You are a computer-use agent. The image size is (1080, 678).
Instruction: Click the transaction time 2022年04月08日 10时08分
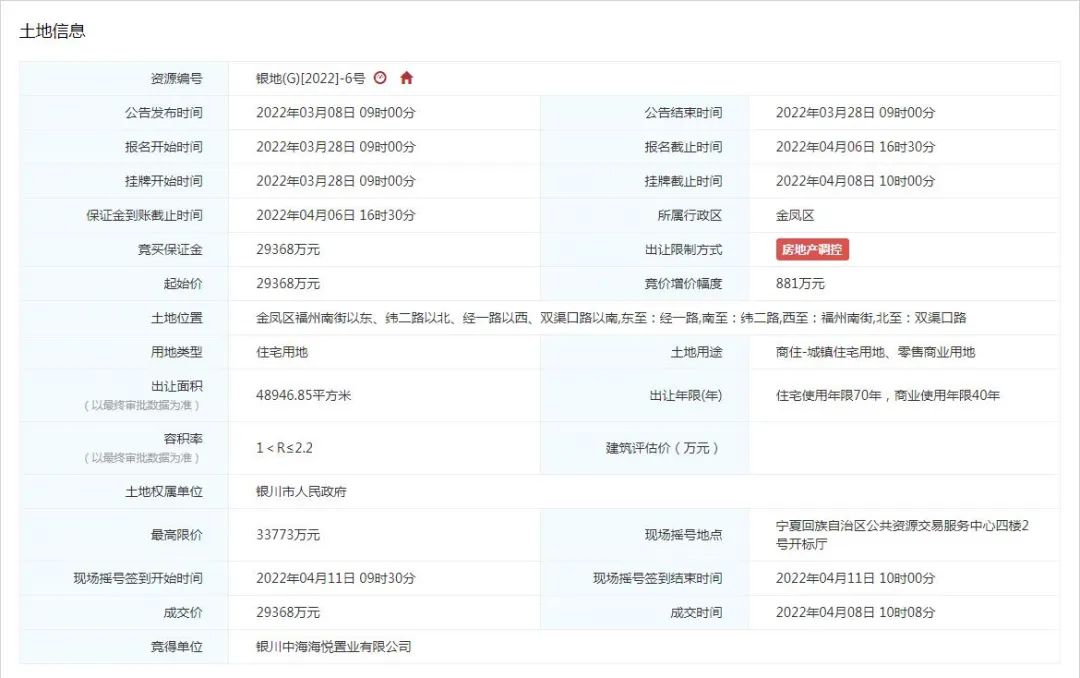click(x=855, y=613)
